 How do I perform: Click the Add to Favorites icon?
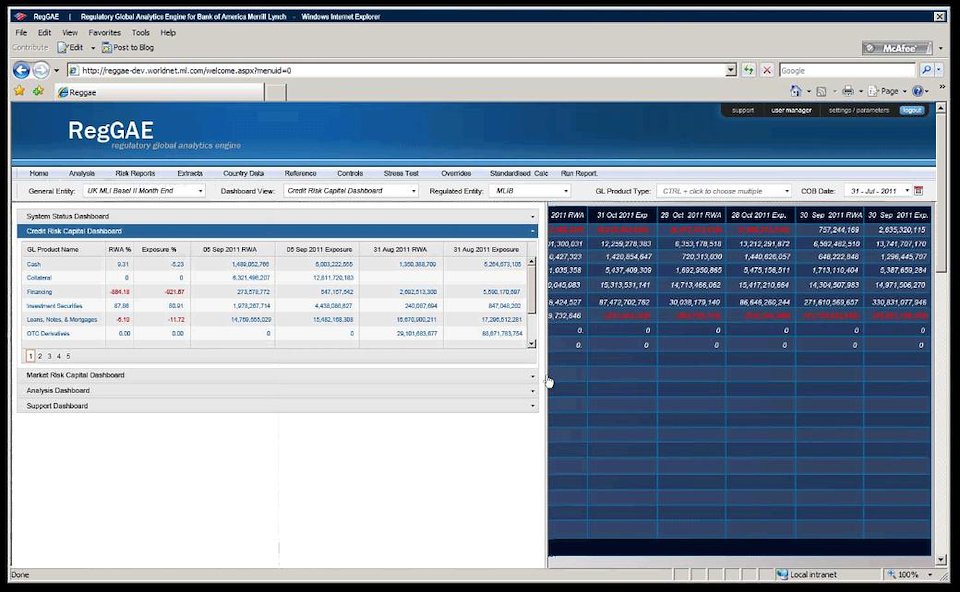[x=38, y=91]
